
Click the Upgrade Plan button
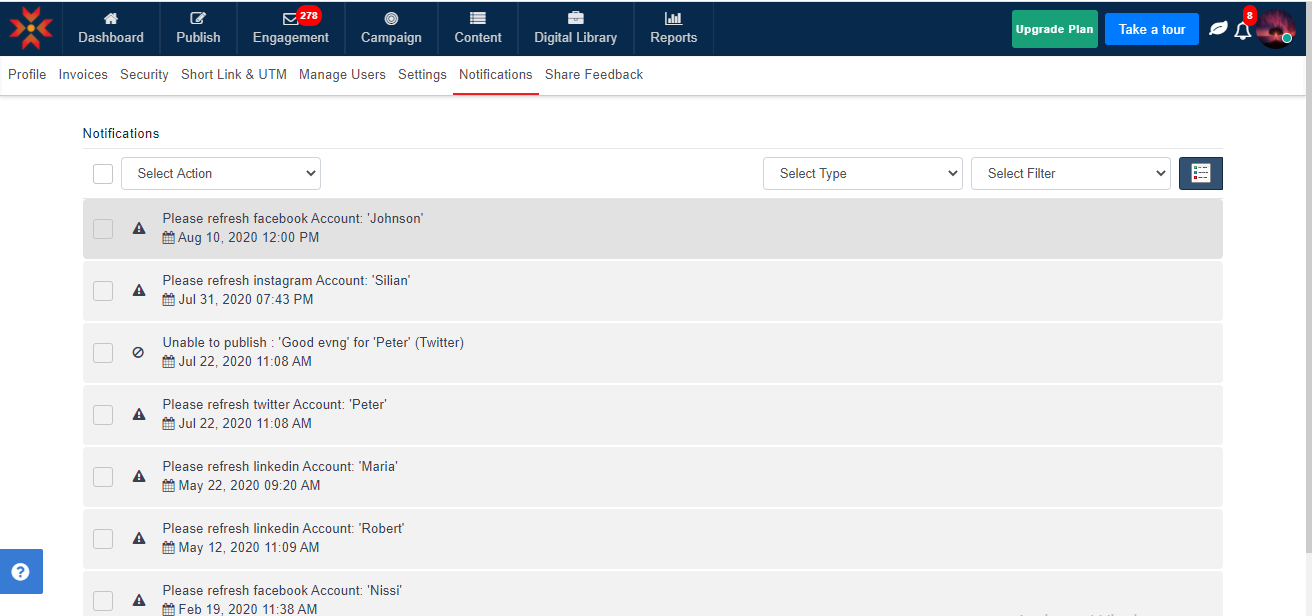pyautogui.click(x=1054, y=29)
